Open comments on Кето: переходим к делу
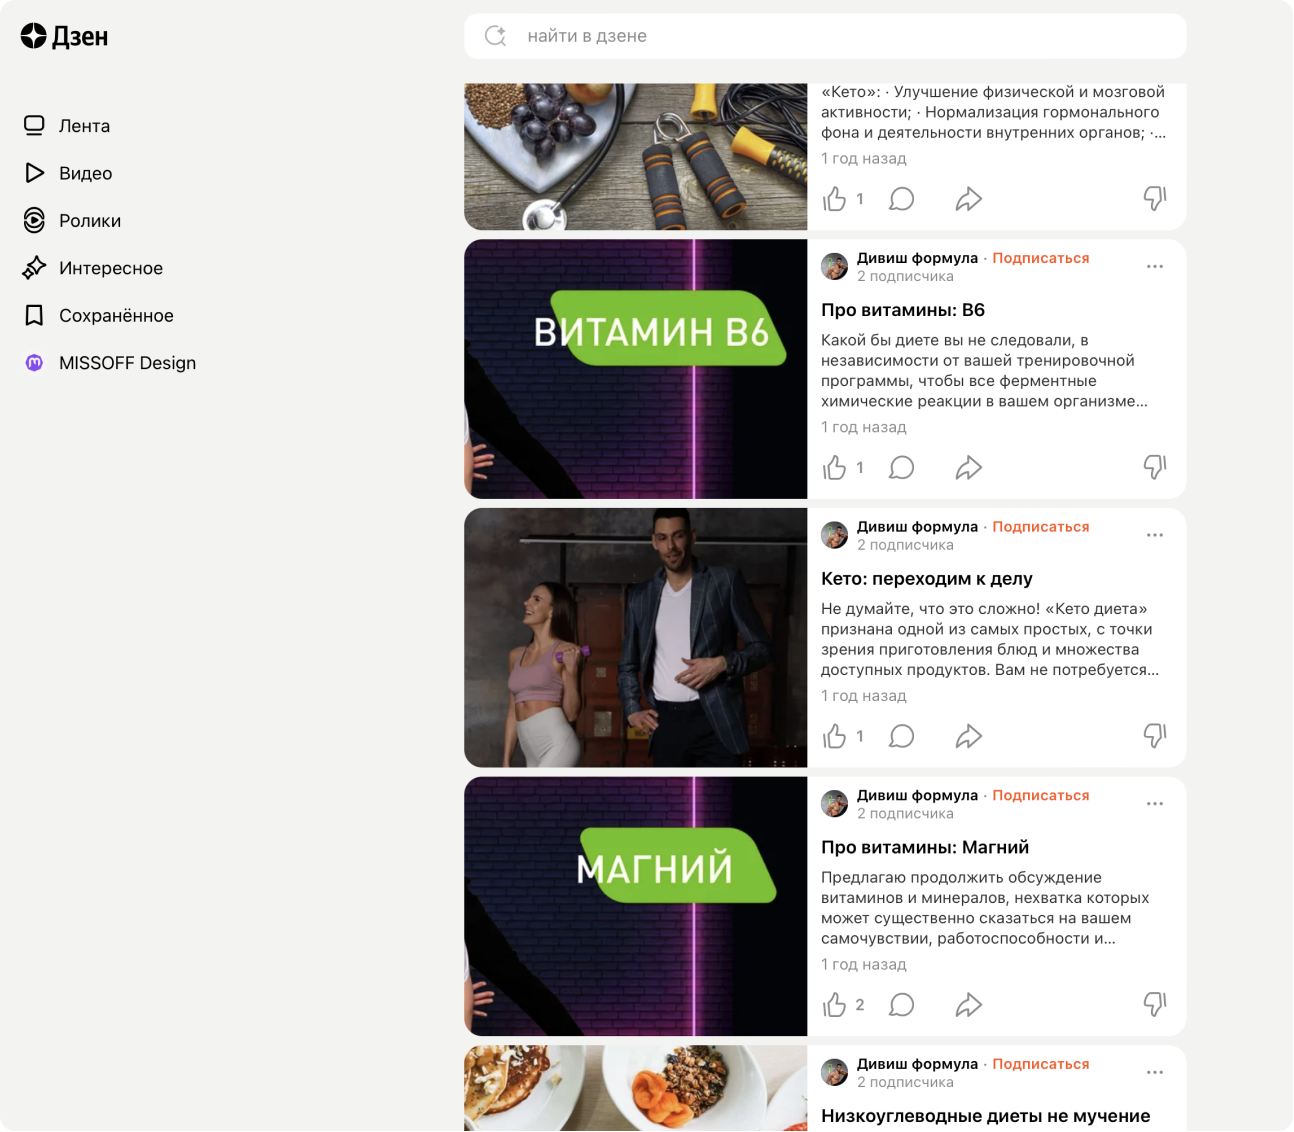Viewport: 1294px width, 1132px height. pyautogui.click(x=902, y=737)
